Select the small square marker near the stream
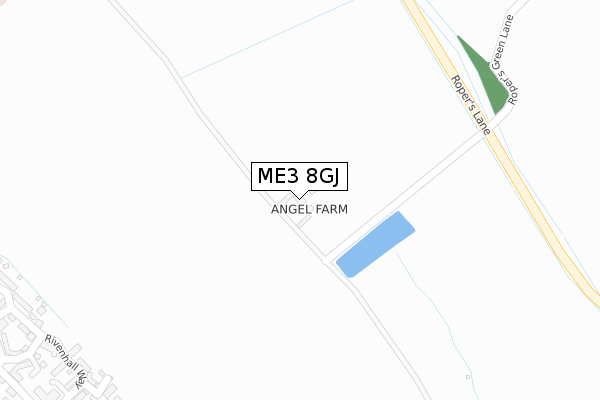 (468, 377)
